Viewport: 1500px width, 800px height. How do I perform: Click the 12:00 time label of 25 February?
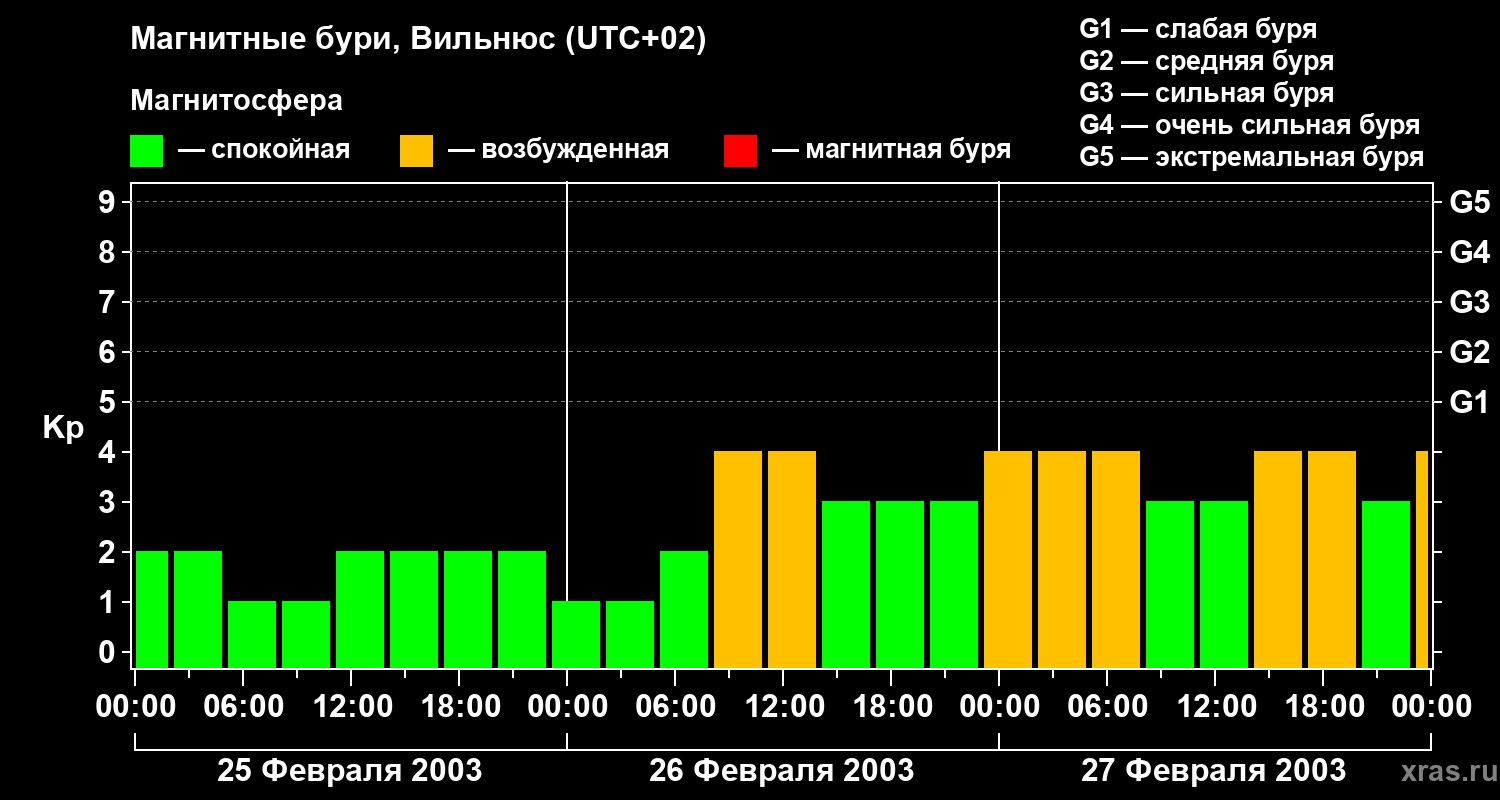351,707
